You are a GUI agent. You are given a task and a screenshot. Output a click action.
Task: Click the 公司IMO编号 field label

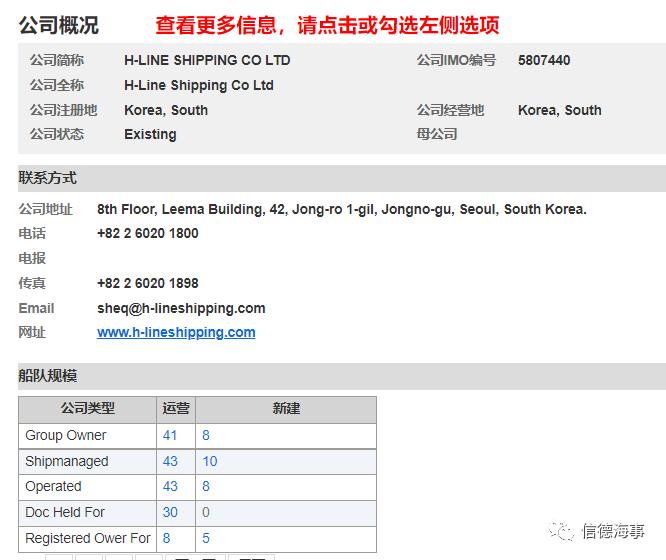pos(456,60)
